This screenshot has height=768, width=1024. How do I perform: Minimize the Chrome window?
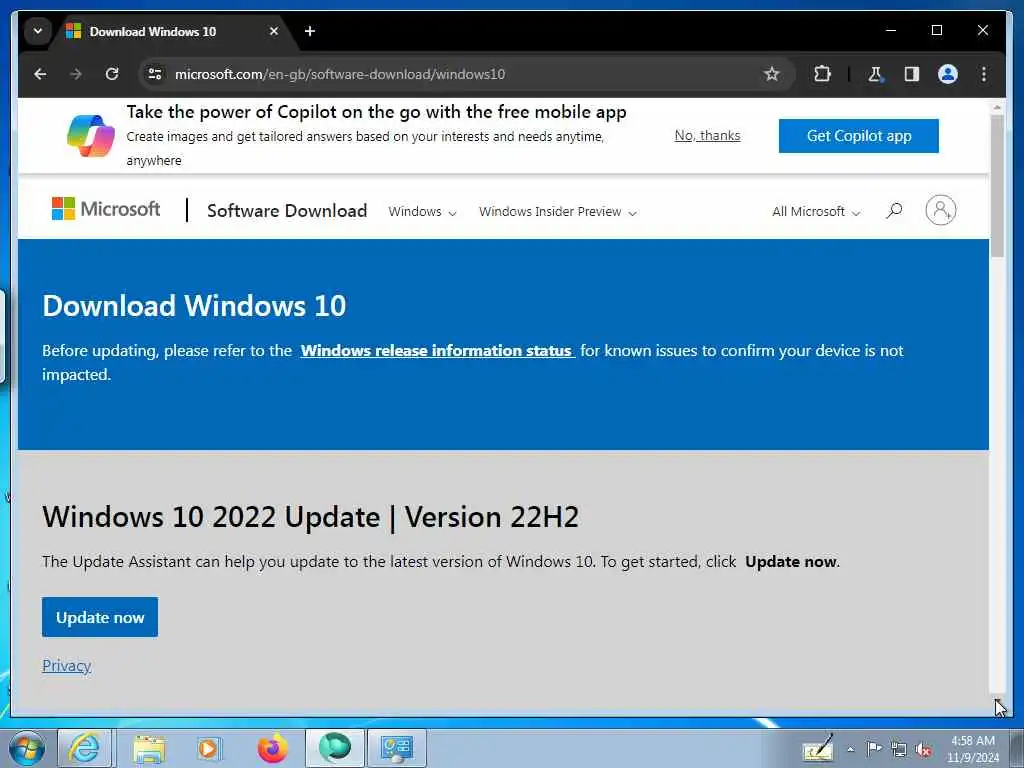(891, 30)
